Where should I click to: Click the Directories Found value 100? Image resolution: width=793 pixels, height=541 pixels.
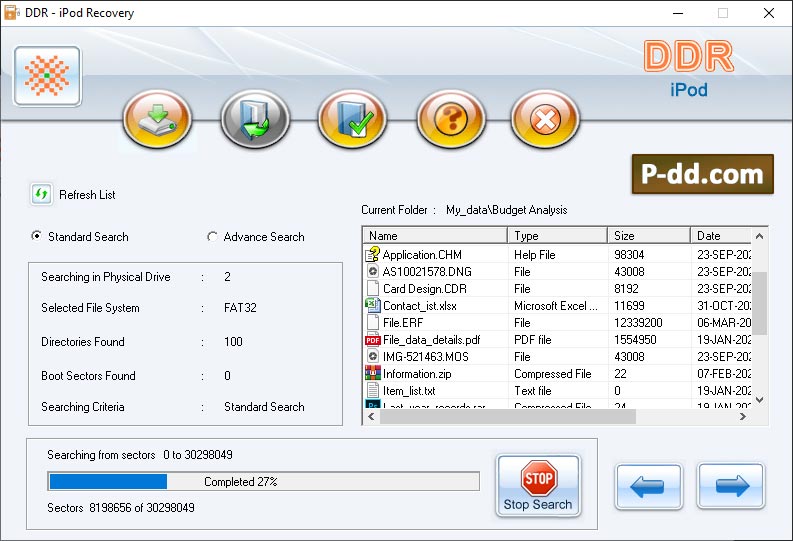pos(233,342)
